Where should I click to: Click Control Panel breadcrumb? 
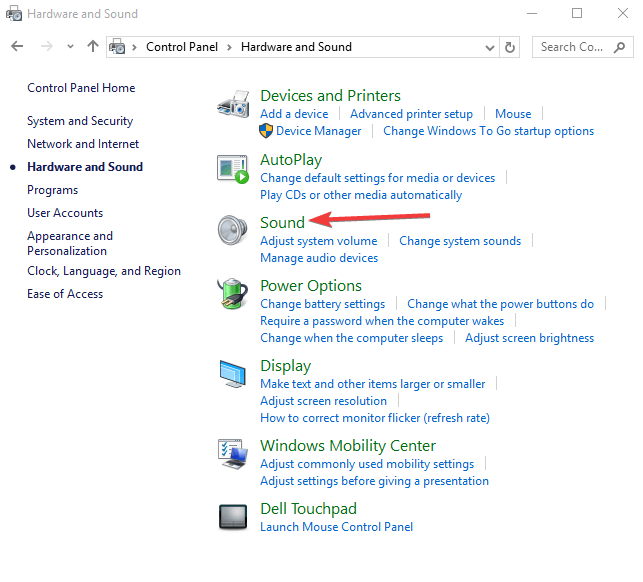[182, 47]
